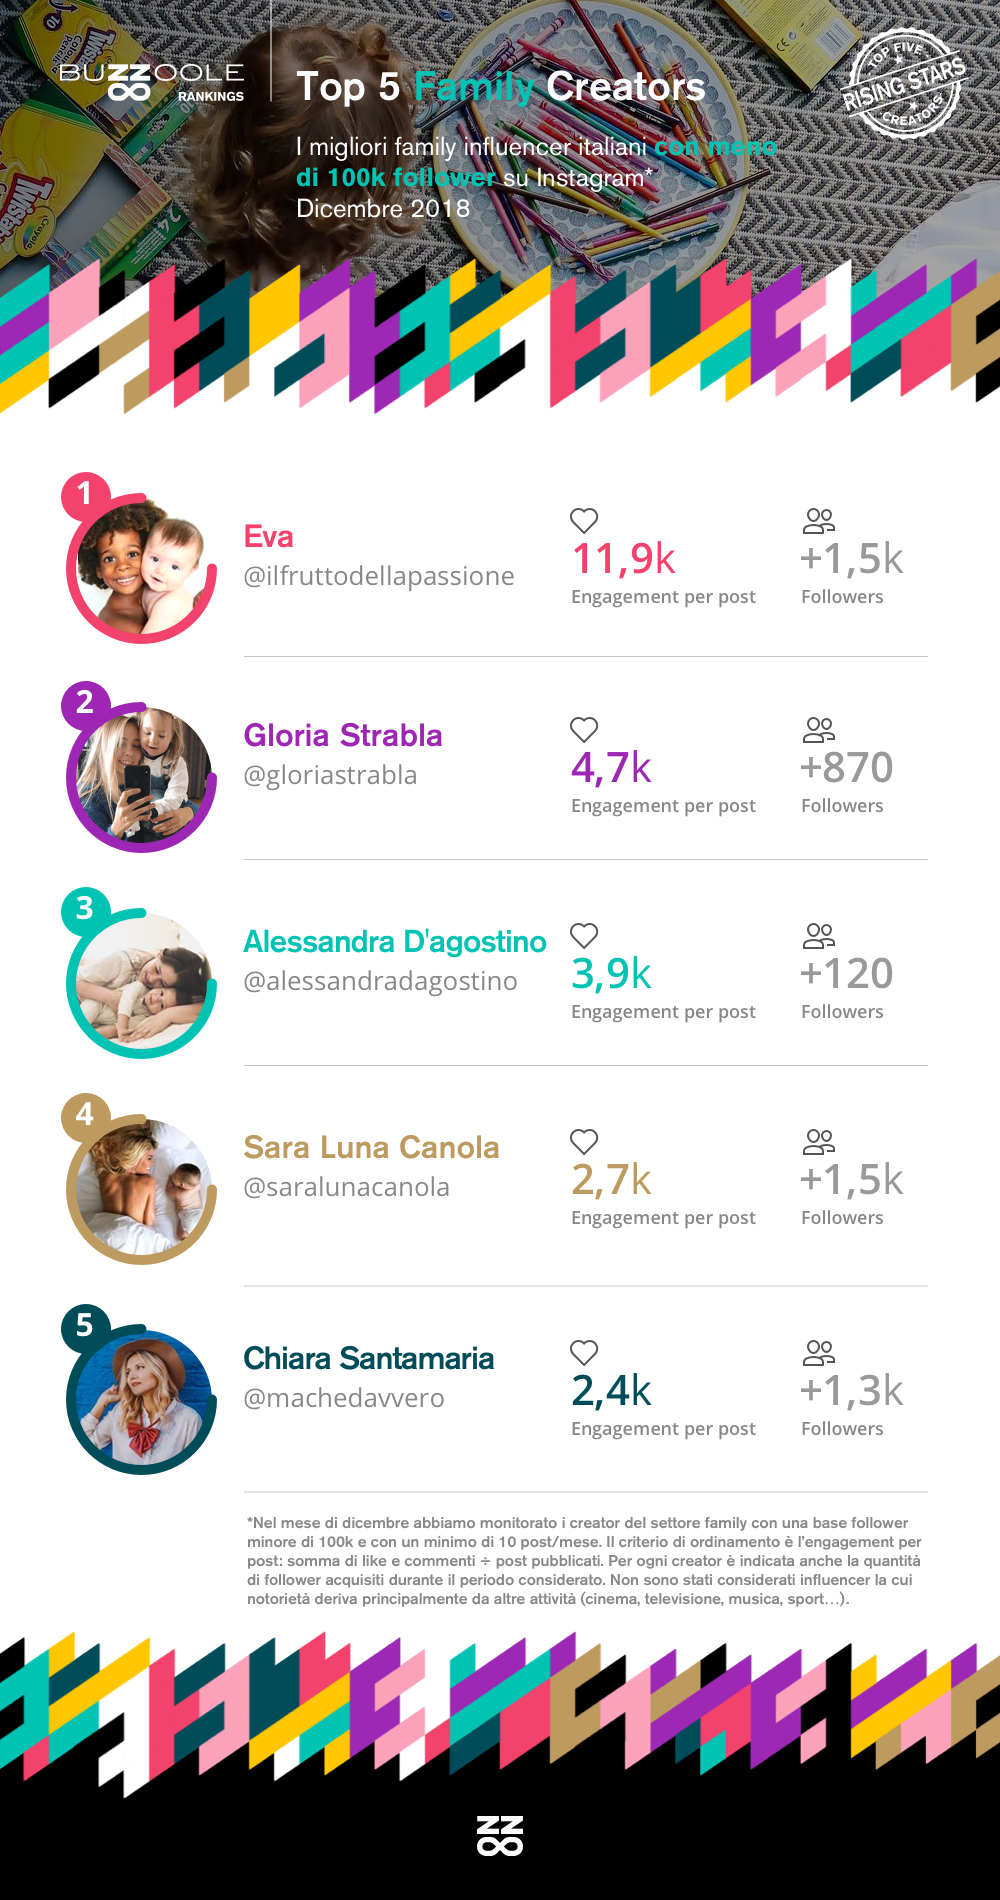Open Gloria Strabla's profile photo
Viewport: 1000px width, 1900px height.
pyautogui.click(x=142, y=776)
